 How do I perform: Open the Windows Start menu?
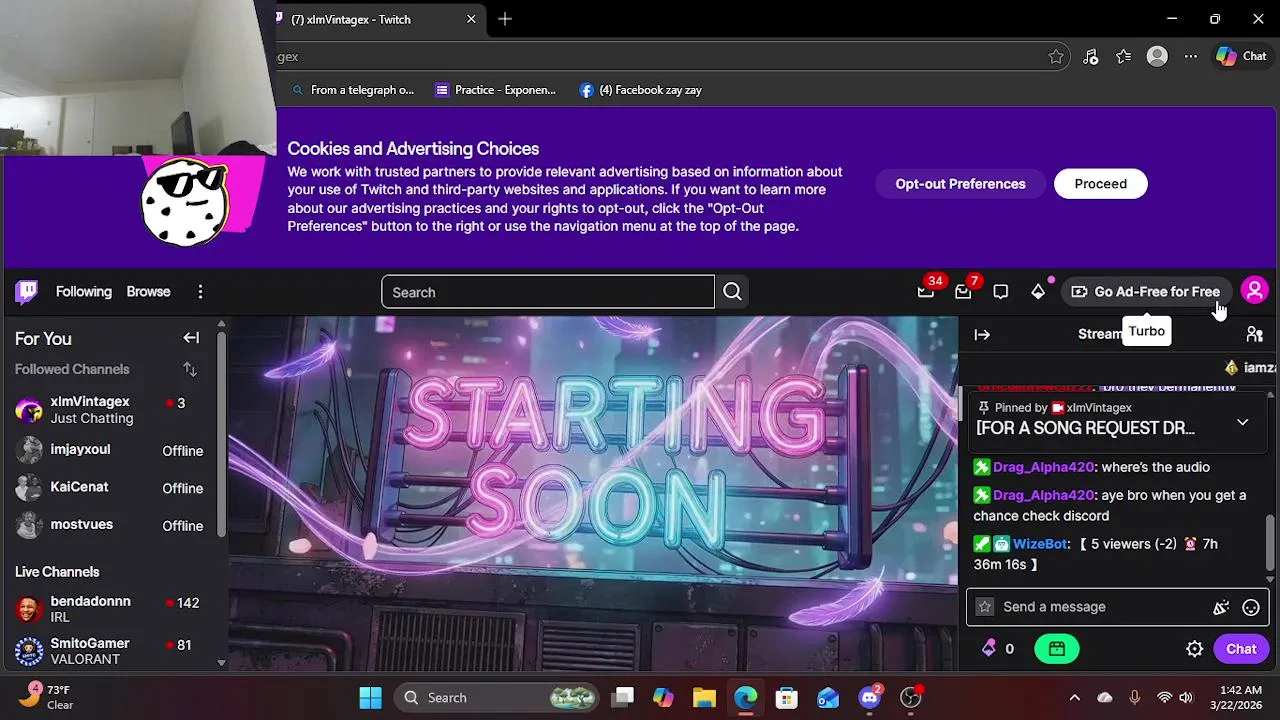(370, 698)
